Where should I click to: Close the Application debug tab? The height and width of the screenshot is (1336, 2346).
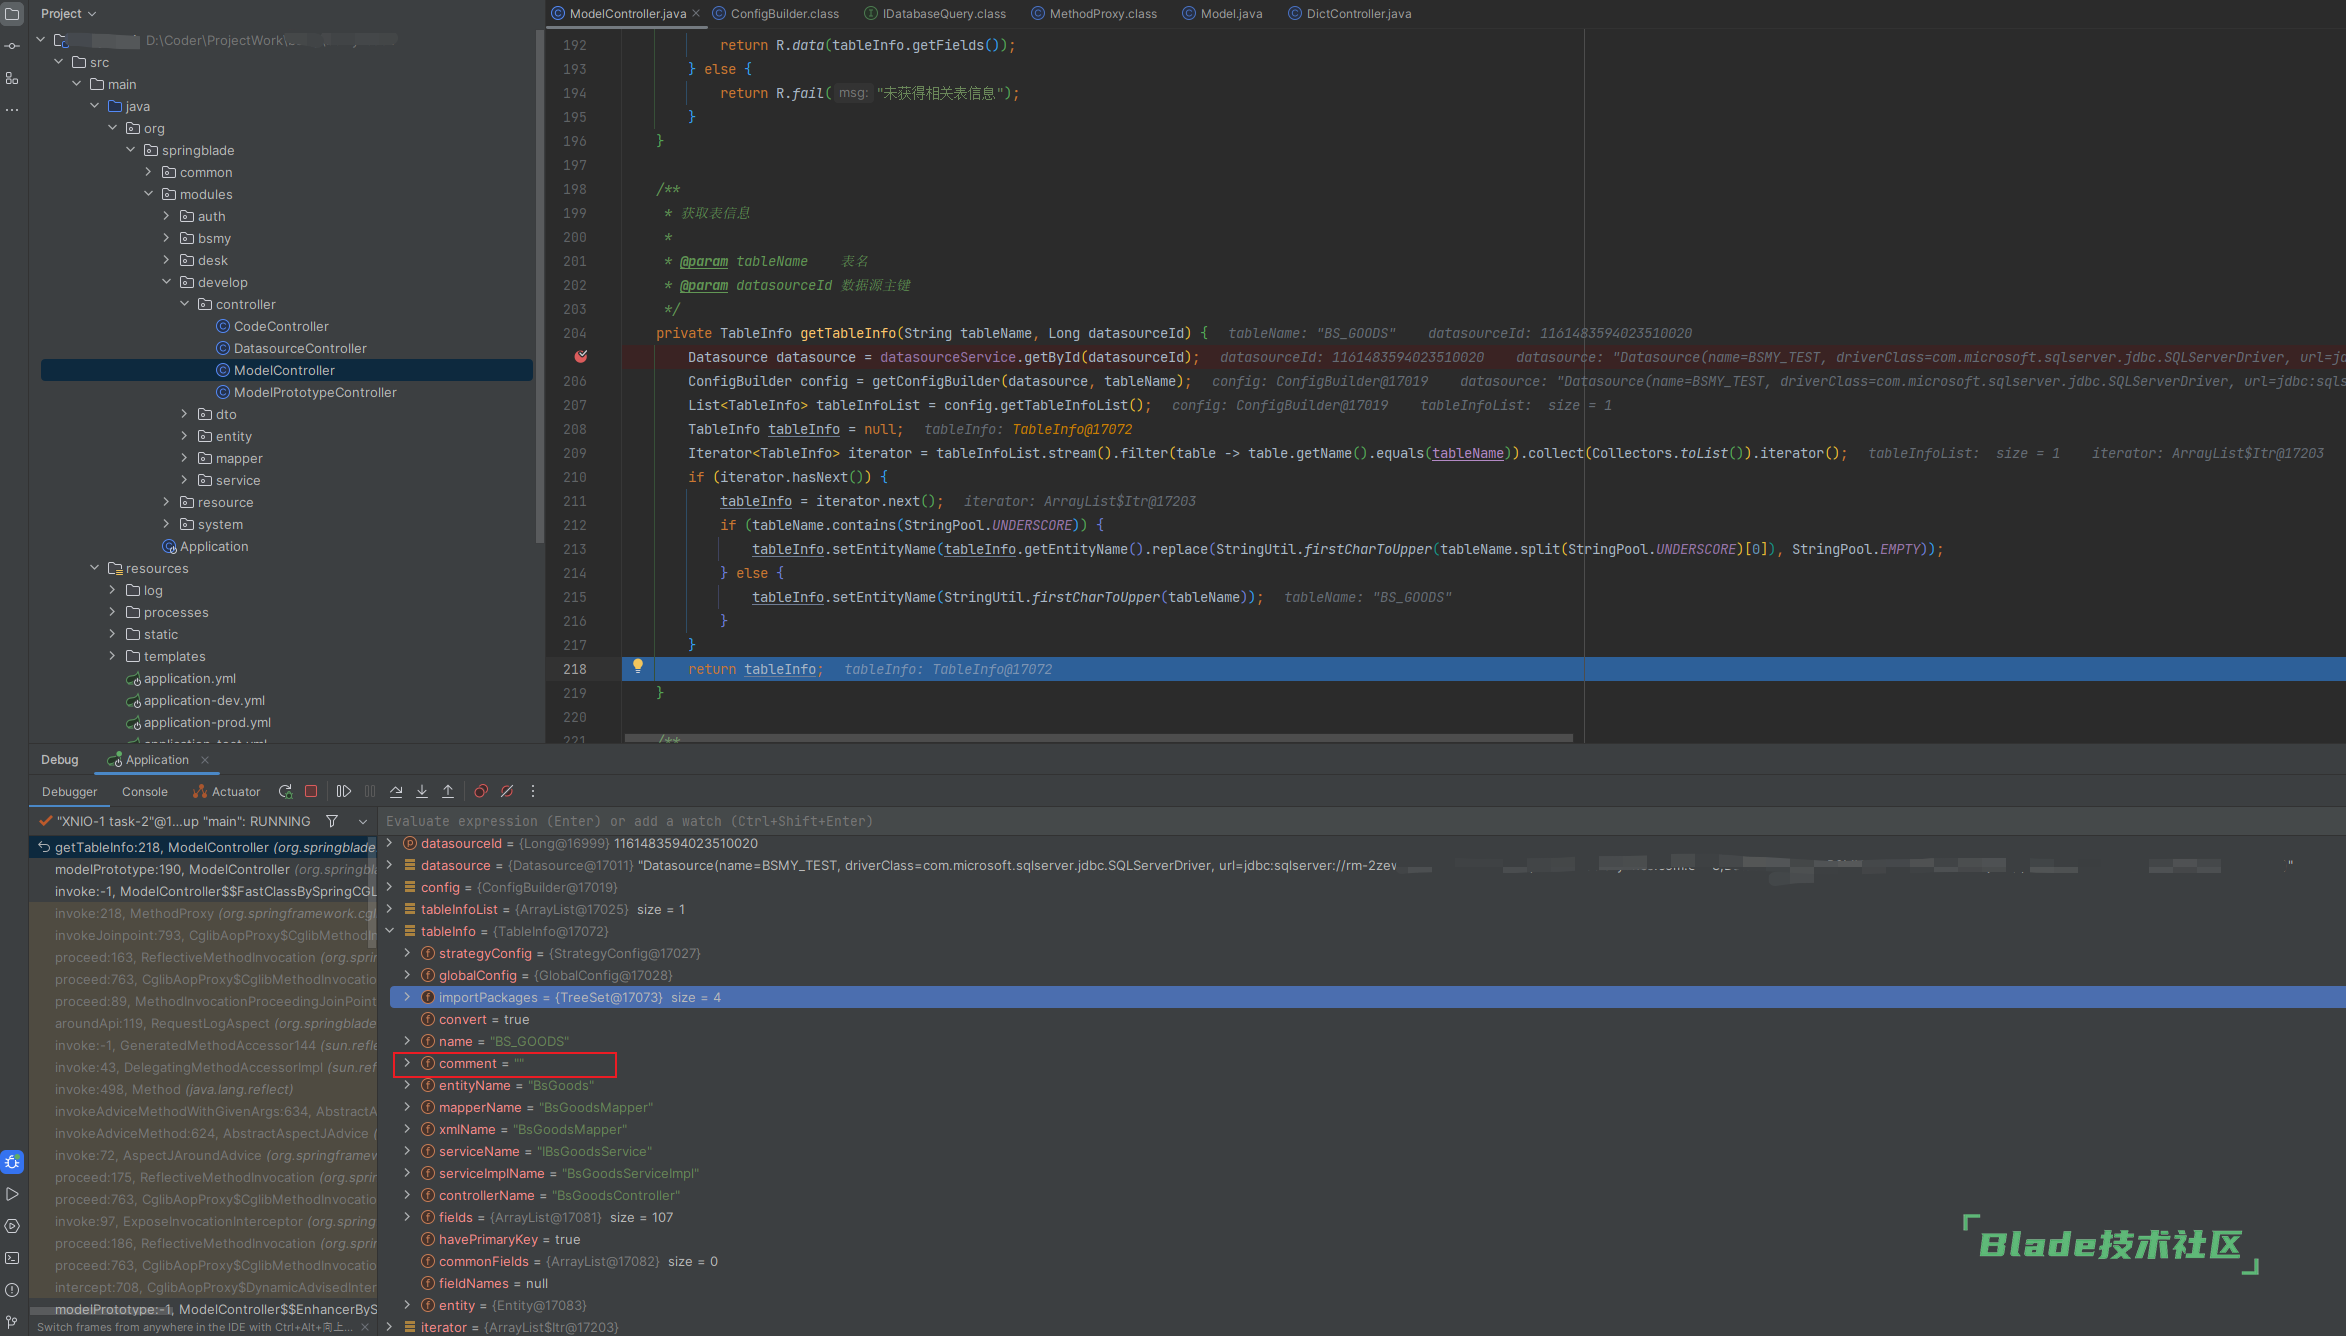coord(205,760)
